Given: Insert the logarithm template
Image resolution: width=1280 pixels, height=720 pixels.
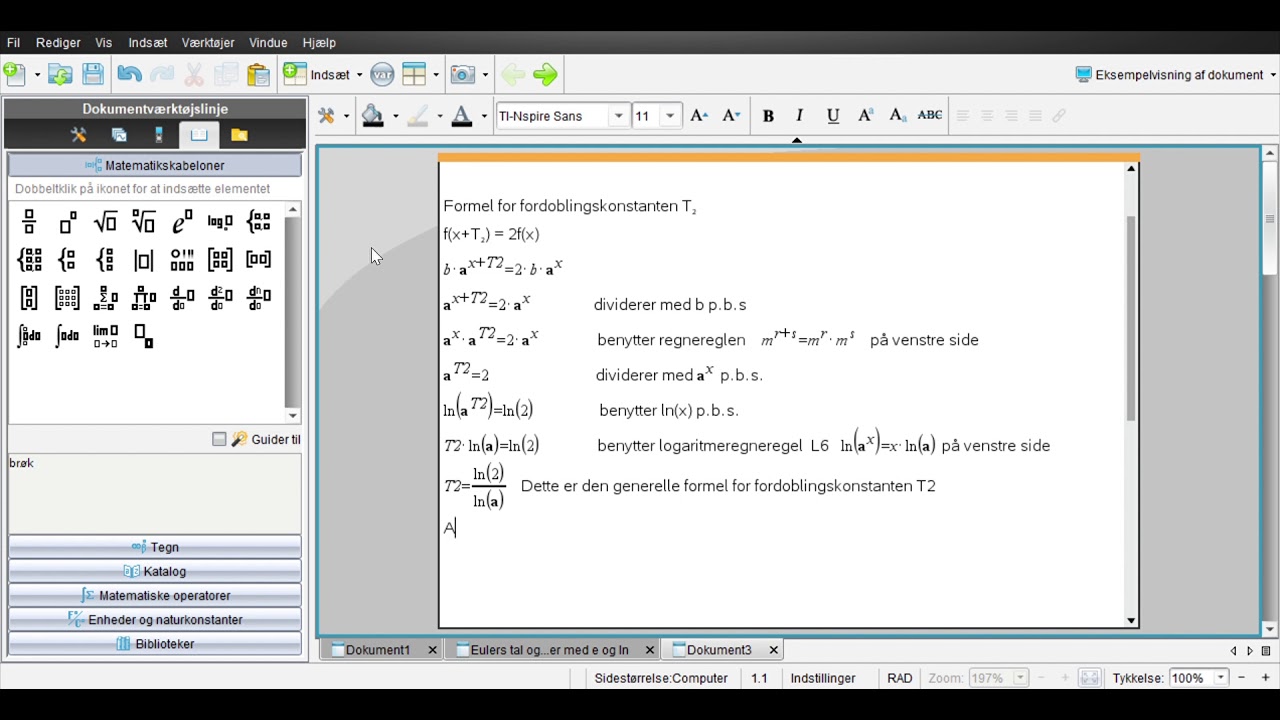Looking at the screenshot, I should (x=220, y=222).
